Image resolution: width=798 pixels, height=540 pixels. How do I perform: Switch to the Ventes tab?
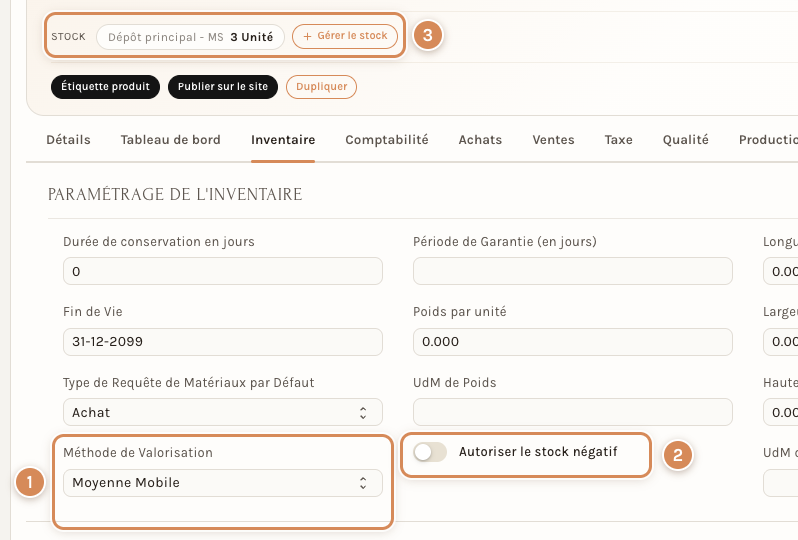(x=553, y=140)
